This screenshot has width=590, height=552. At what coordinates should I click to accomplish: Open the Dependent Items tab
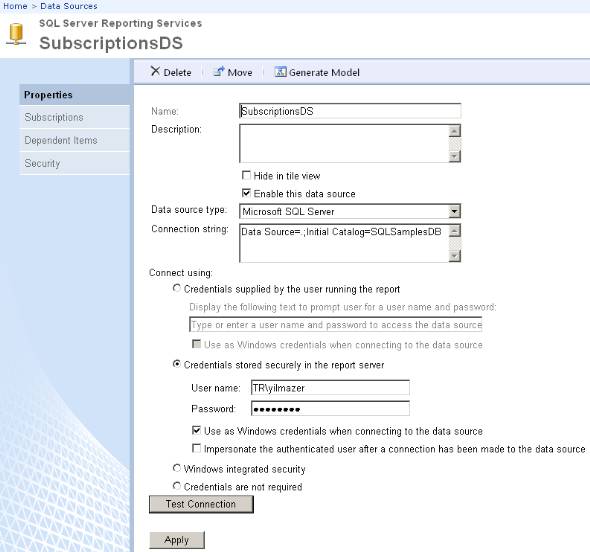click(75, 140)
